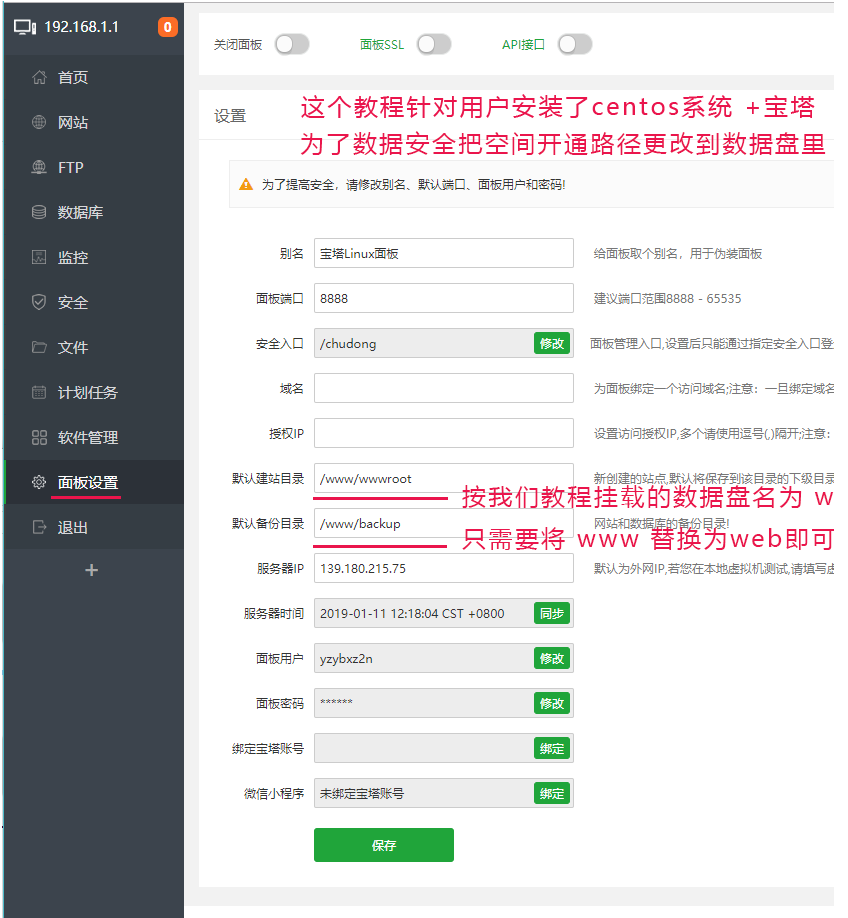Click the 面板端口 input field showing 8888
The image size is (848, 918).
tap(443, 298)
